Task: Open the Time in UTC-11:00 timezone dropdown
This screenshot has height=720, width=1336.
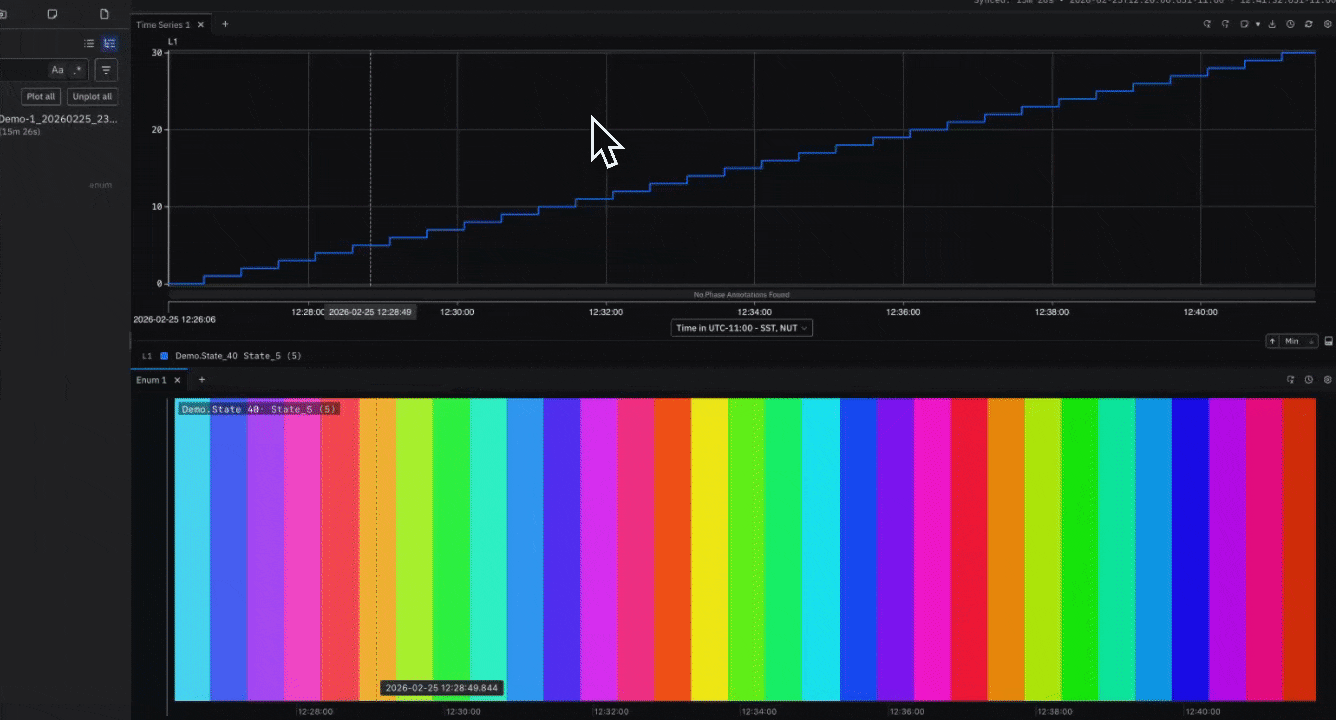Action: tap(742, 328)
